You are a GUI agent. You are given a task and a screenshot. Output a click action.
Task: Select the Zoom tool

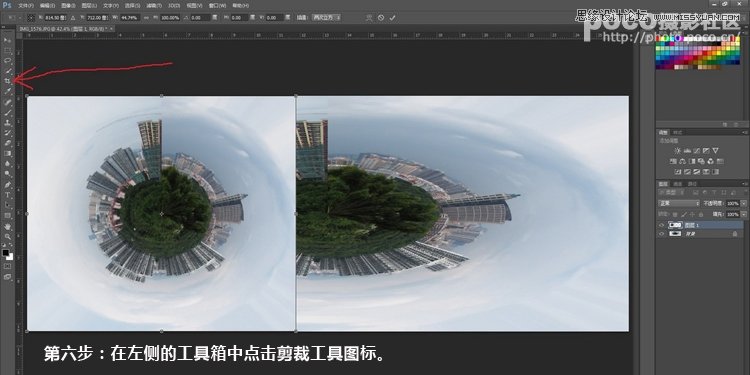[x=8, y=237]
